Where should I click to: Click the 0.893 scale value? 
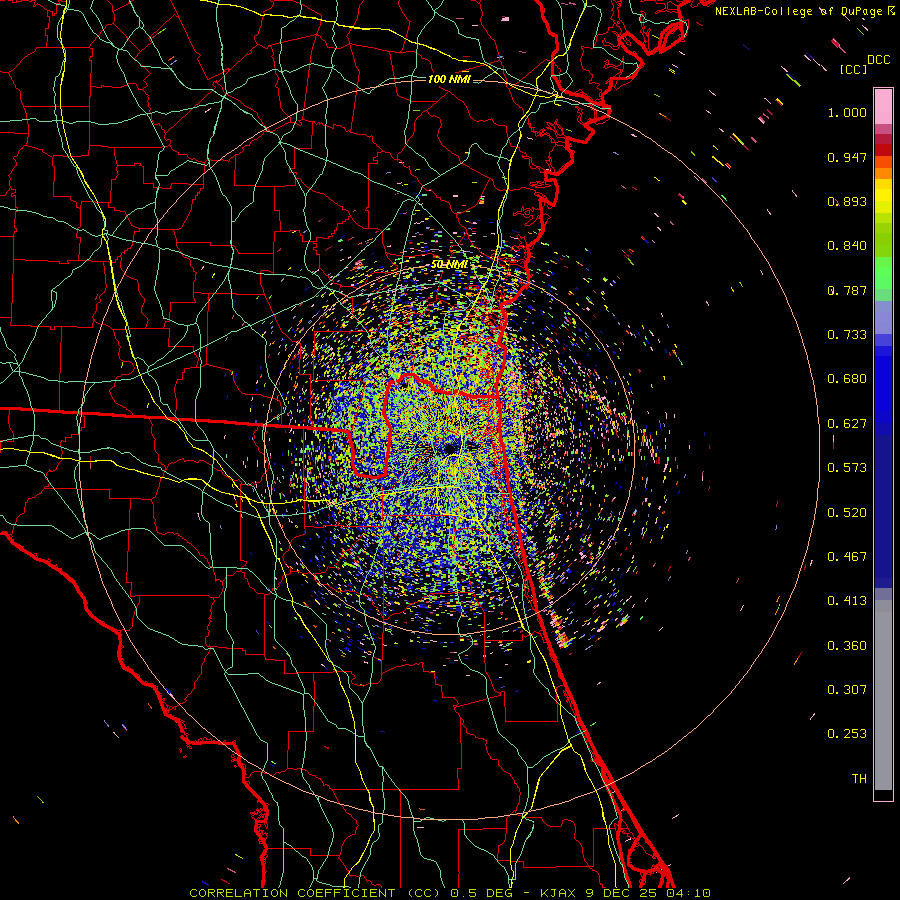(x=847, y=201)
